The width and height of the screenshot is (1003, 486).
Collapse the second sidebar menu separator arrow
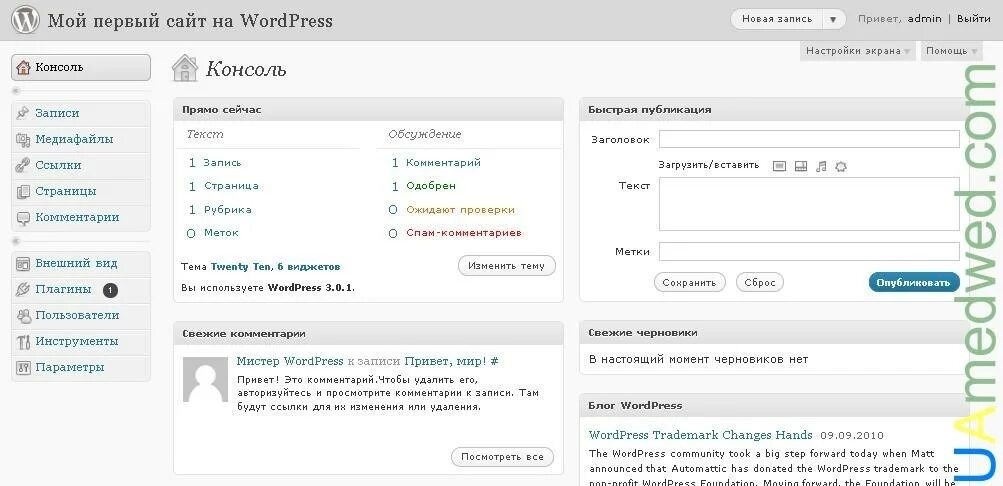17,241
